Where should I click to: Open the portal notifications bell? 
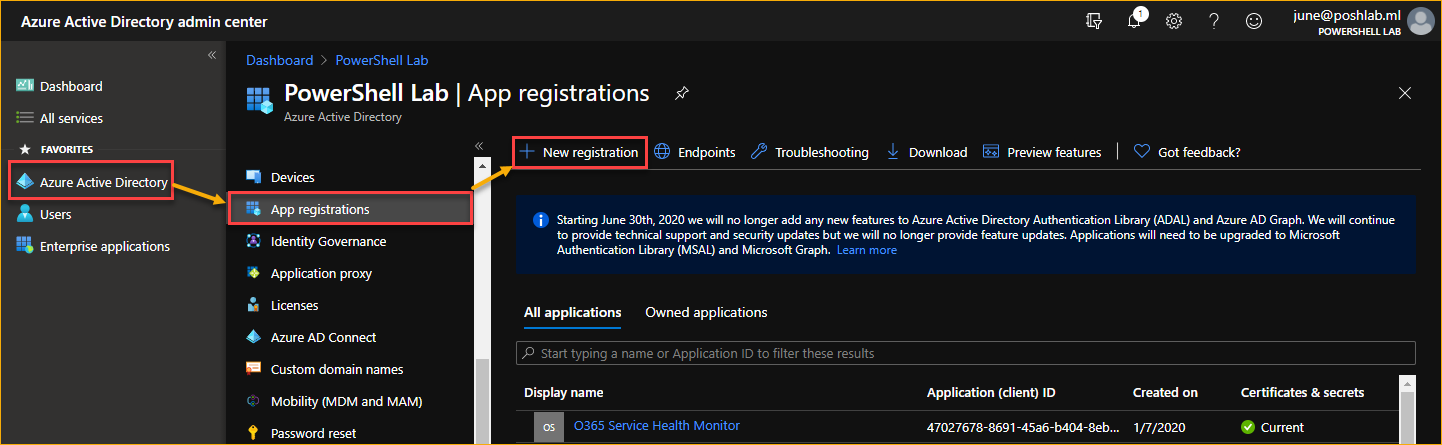point(1134,21)
